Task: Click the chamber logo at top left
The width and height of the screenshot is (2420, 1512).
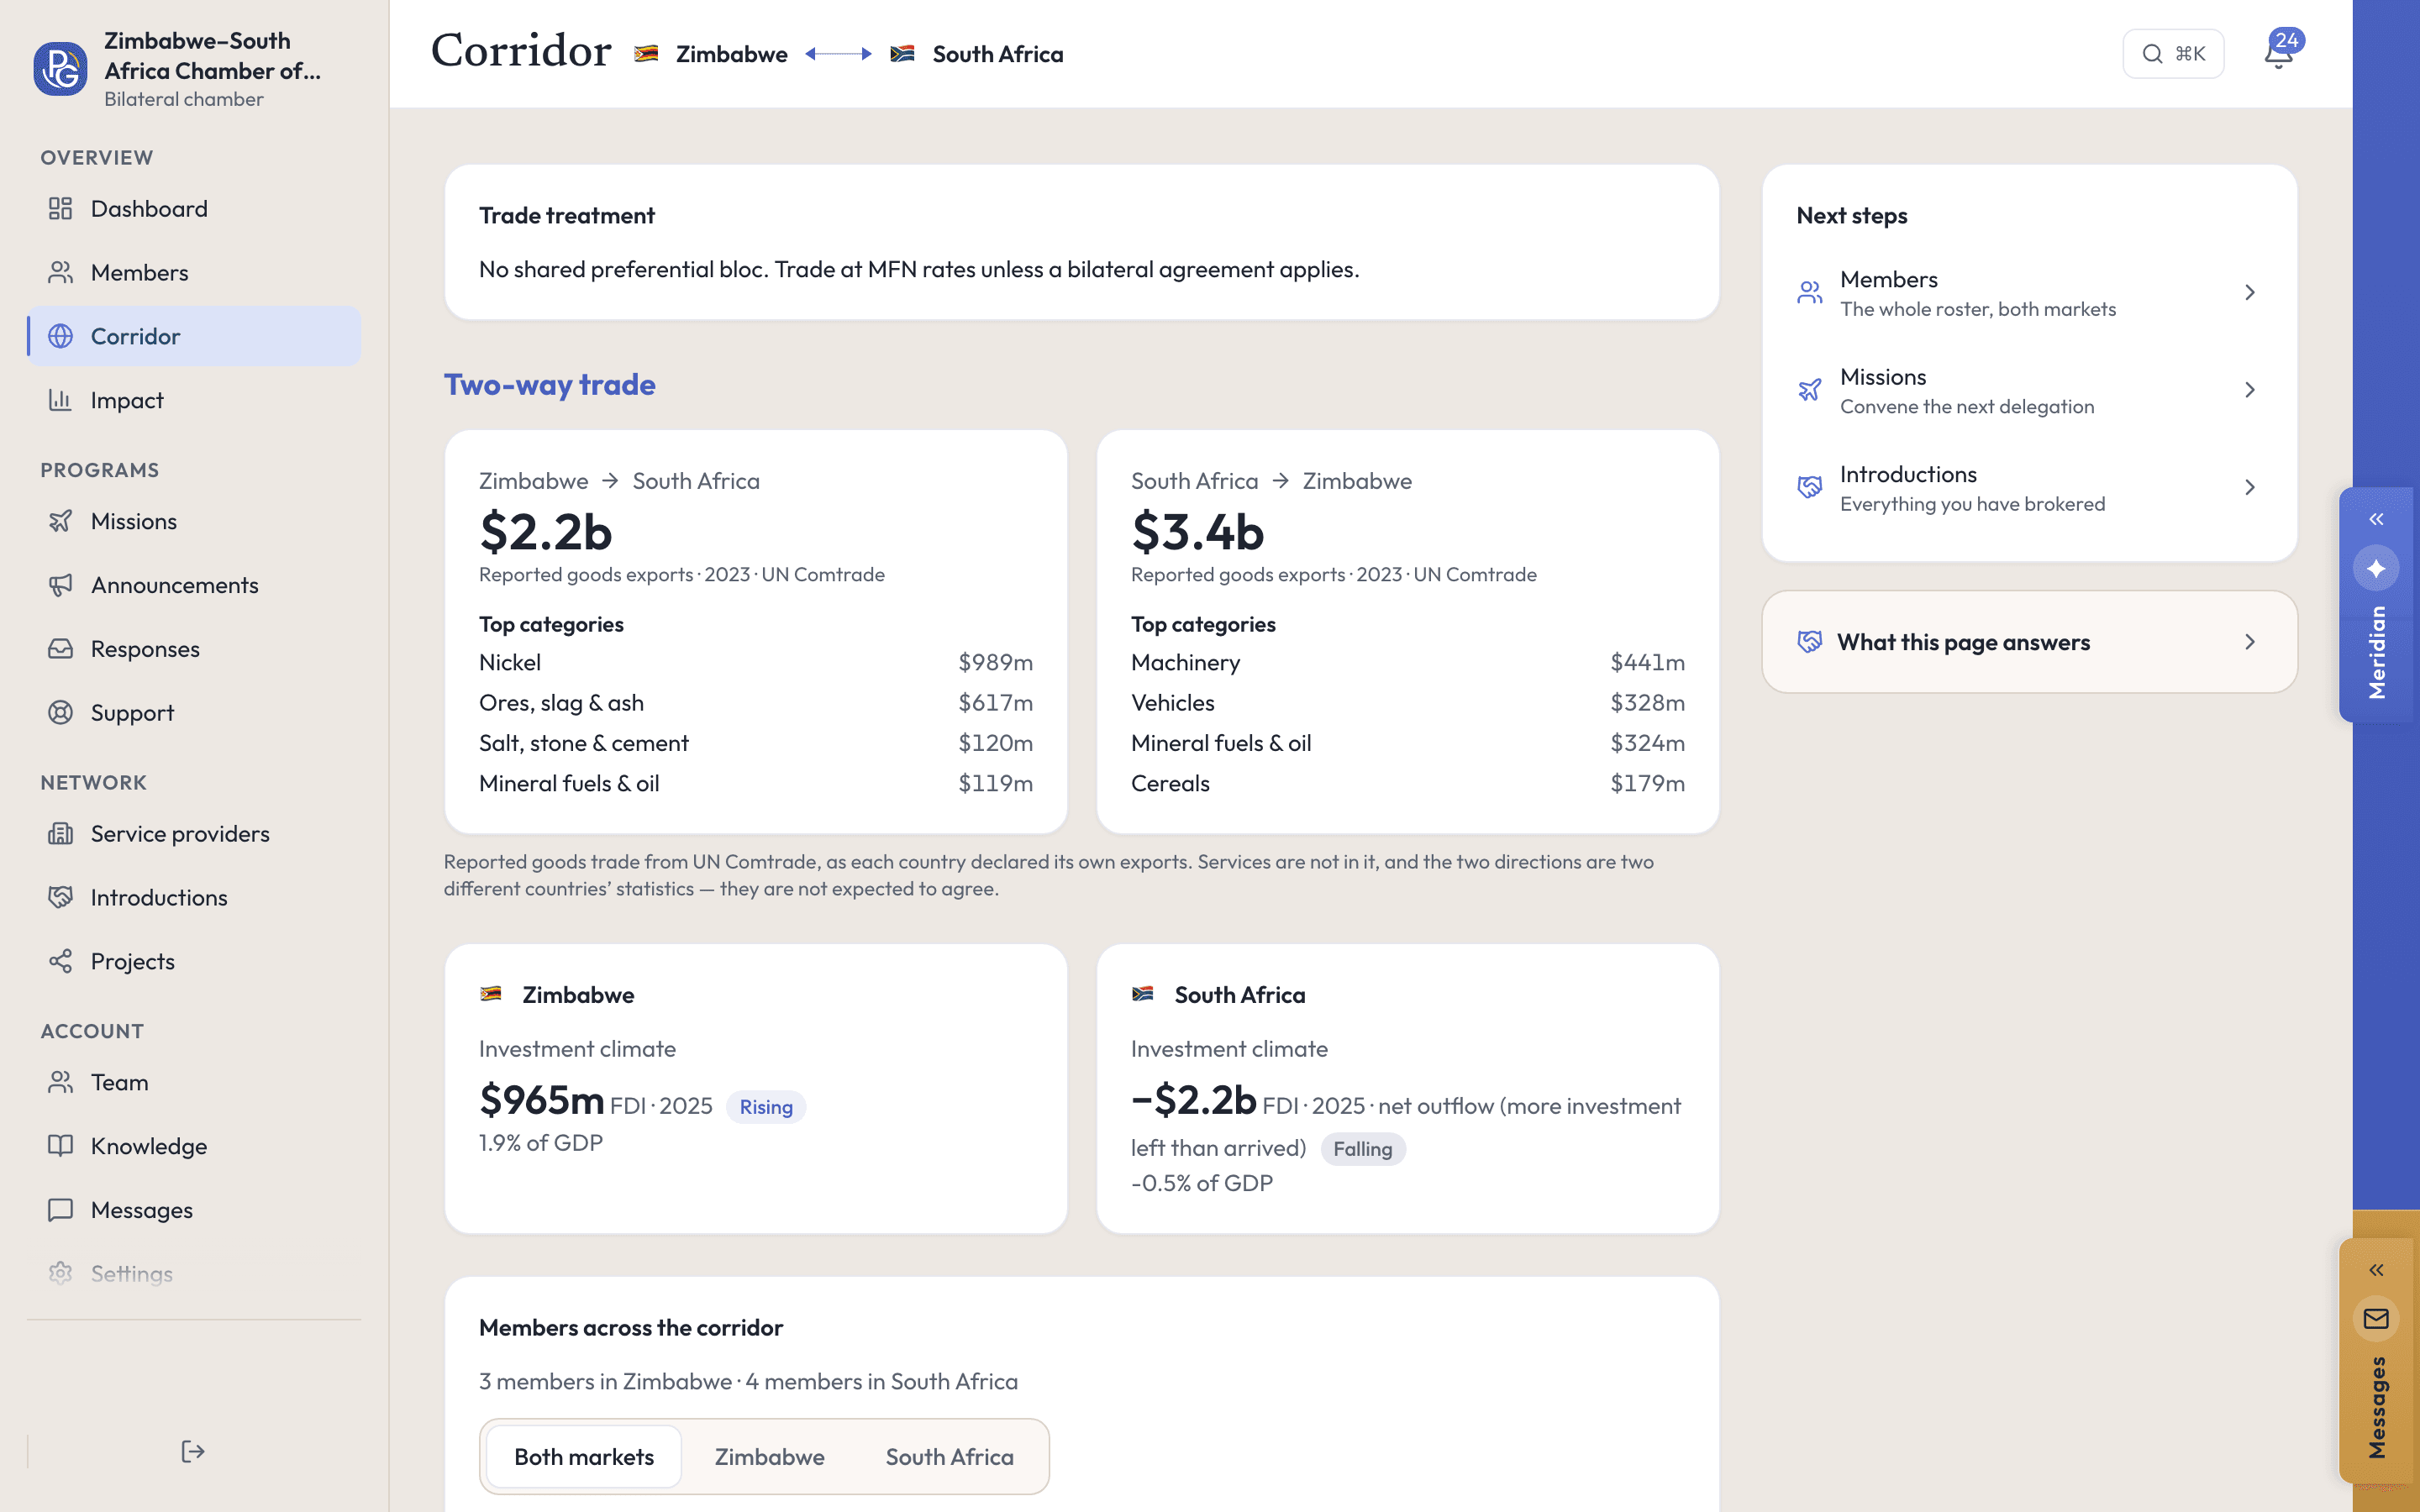Action: (x=61, y=68)
